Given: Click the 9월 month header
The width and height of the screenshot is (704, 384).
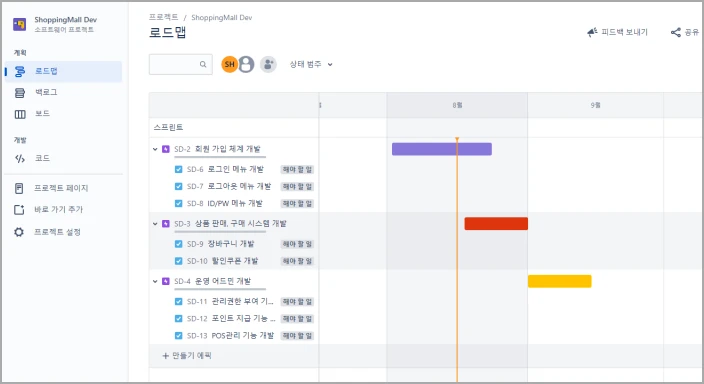Looking at the screenshot, I should [595, 105].
